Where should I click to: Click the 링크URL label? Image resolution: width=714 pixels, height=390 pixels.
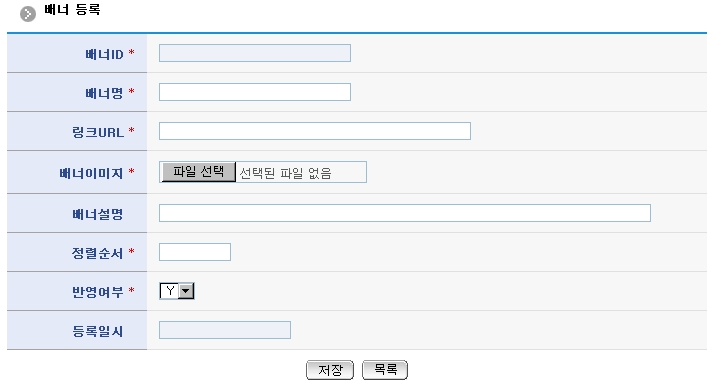[x=98, y=133]
